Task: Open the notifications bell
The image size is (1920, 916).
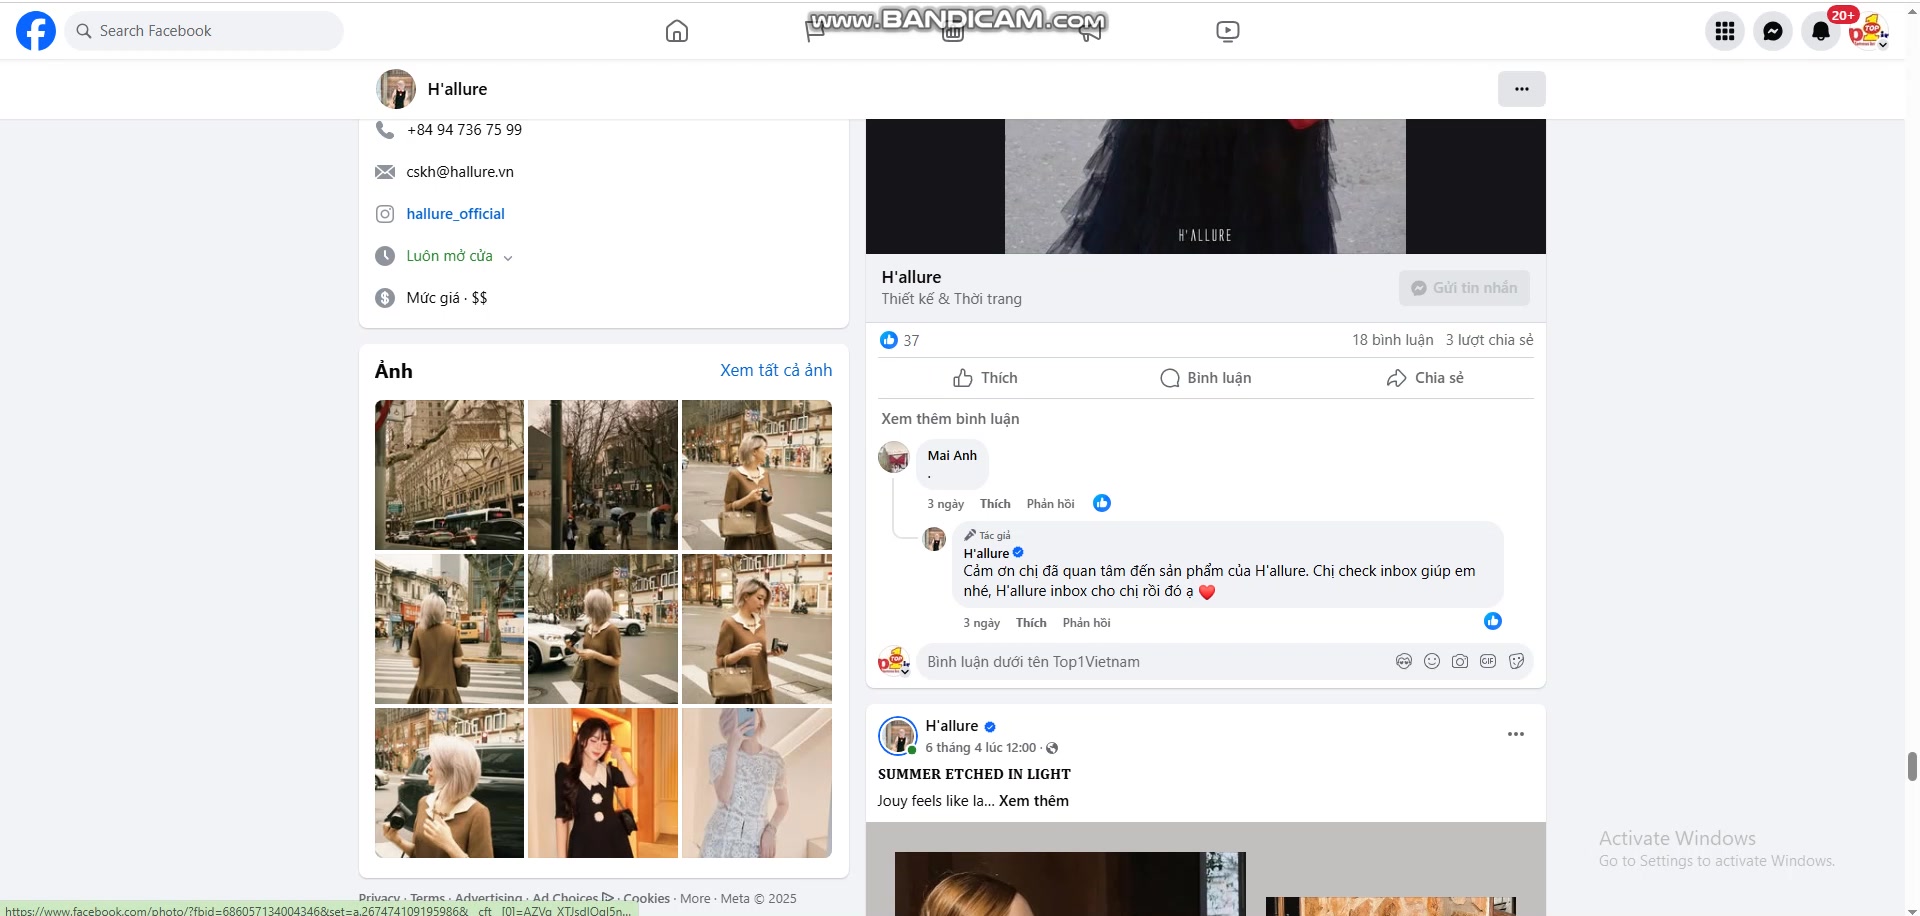Action: coord(1820,31)
